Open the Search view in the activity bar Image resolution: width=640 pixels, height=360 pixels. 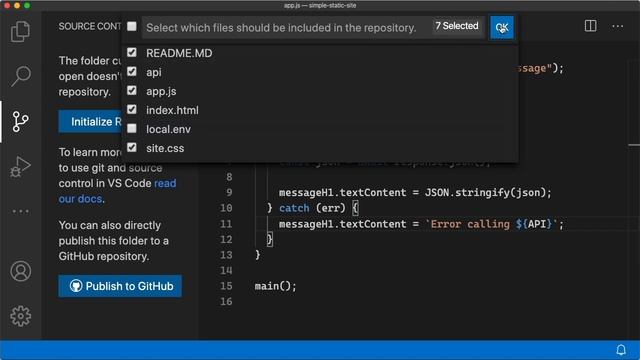coord(20,76)
